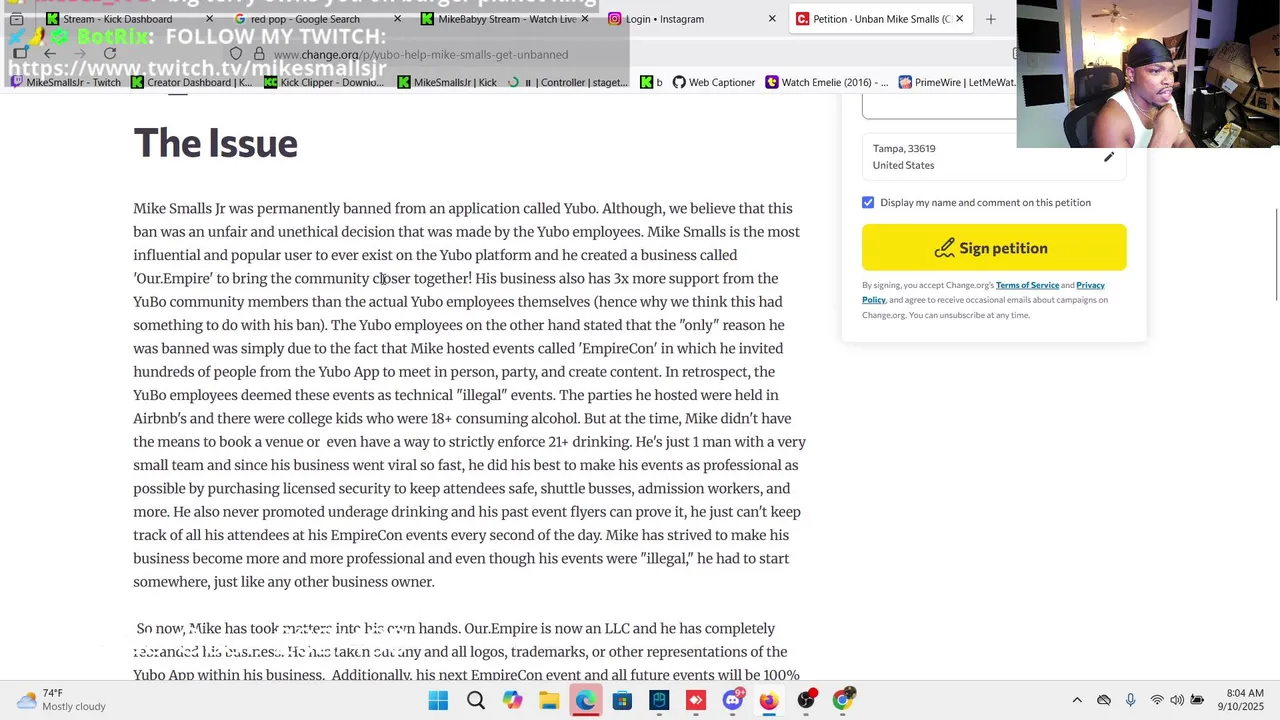Open Google Chrome from taskbar
This screenshot has width=1280, height=720.
[x=843, y=700]
